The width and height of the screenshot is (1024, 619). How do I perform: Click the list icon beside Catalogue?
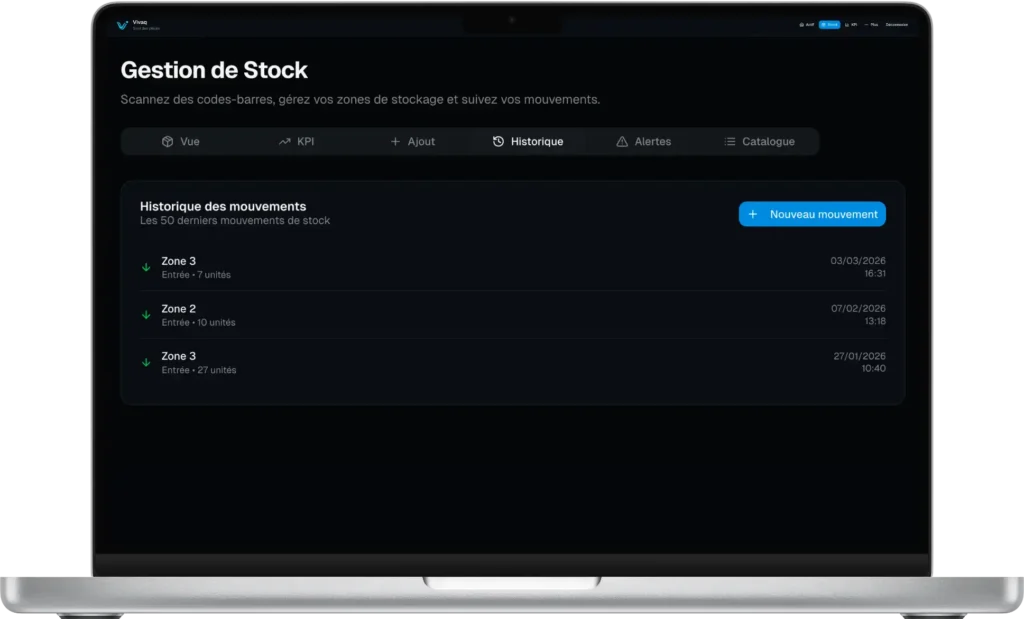tap(730, 142)
